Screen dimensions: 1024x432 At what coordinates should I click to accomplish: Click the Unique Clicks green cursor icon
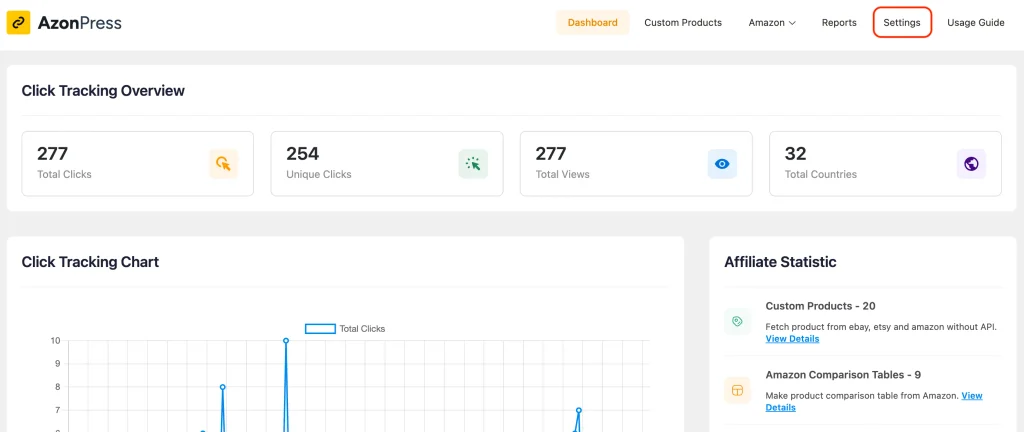473,164
